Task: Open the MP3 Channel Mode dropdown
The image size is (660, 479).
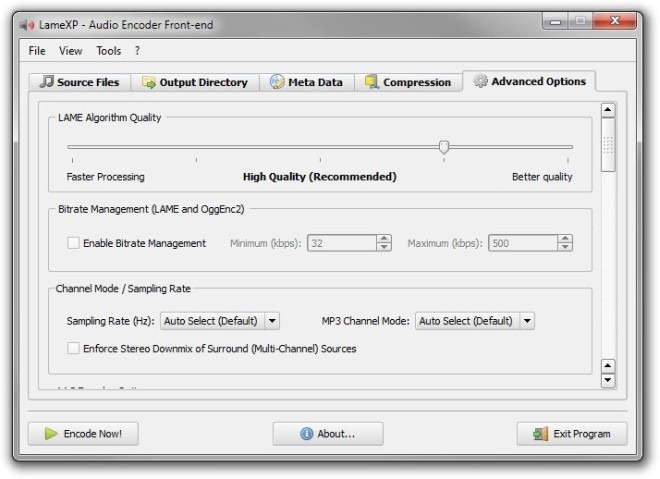Action: [475, 321]
